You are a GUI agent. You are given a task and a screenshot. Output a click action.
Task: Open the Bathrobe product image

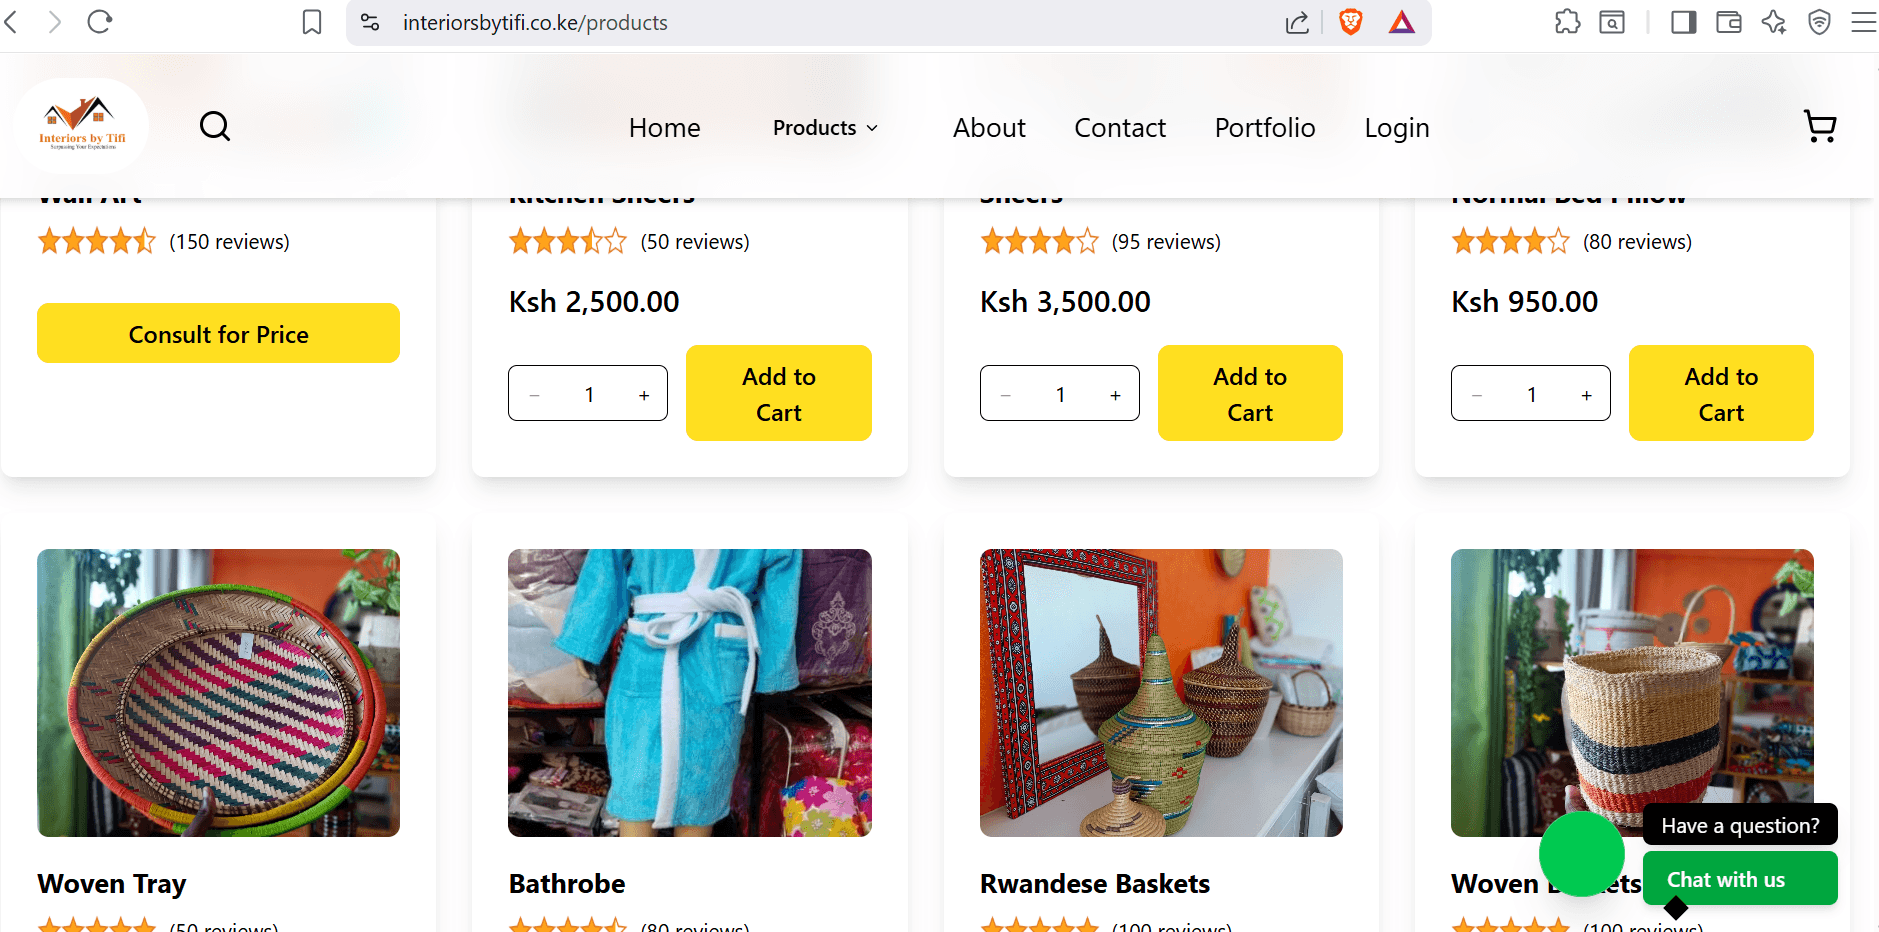click(x=689, y=692)
